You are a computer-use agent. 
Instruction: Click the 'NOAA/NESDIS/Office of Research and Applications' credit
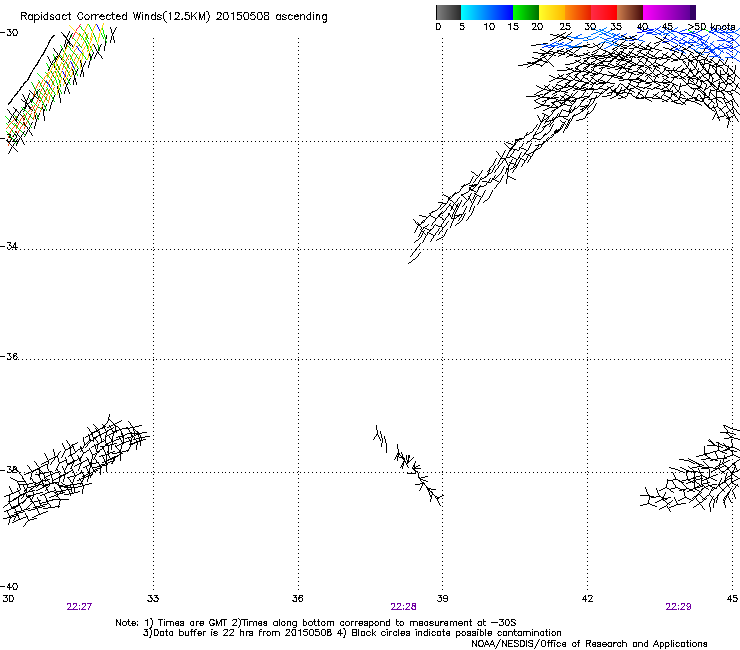[589, 644]
